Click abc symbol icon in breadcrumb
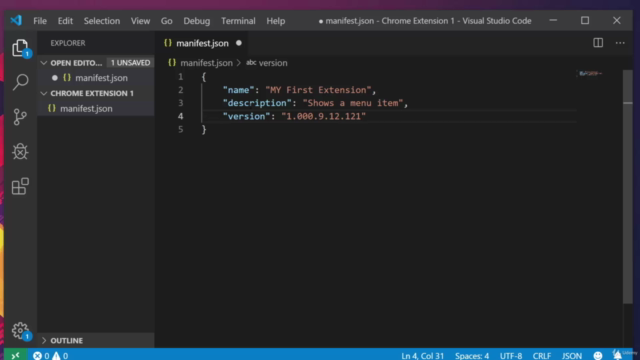Image resolution: width=640 pixels, height=360 pixels. point(251,63)
